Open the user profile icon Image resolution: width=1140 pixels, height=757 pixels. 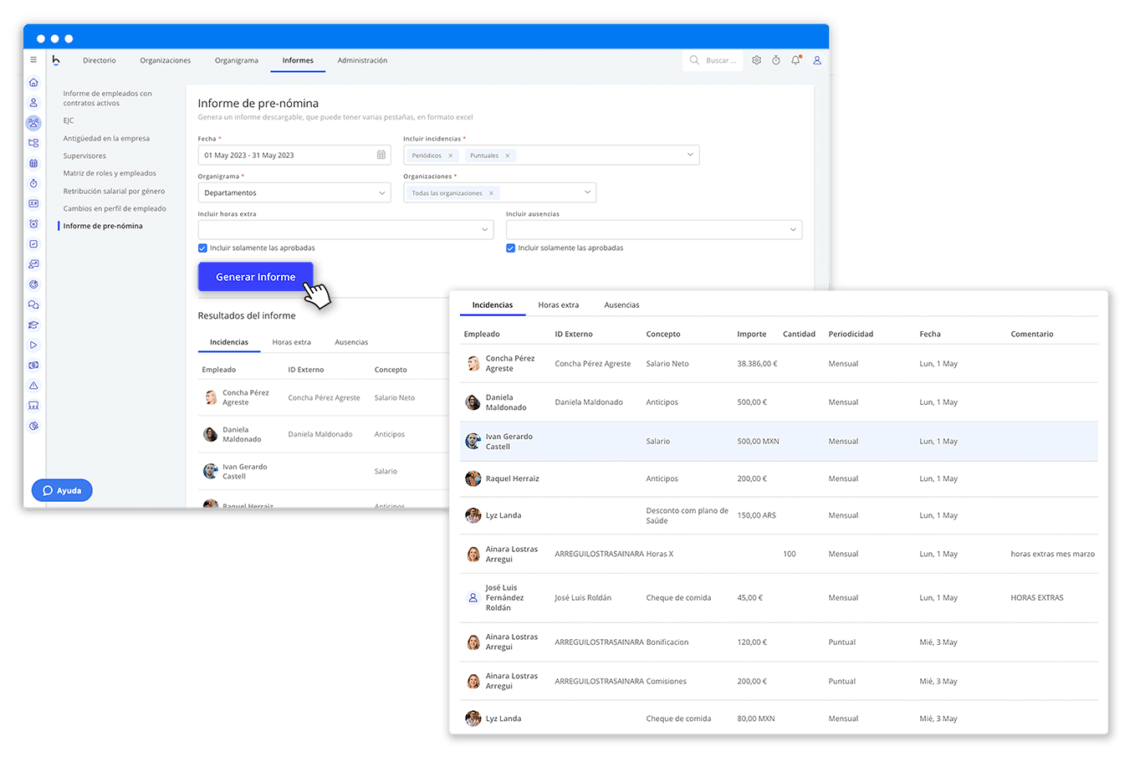click(817, 60)
